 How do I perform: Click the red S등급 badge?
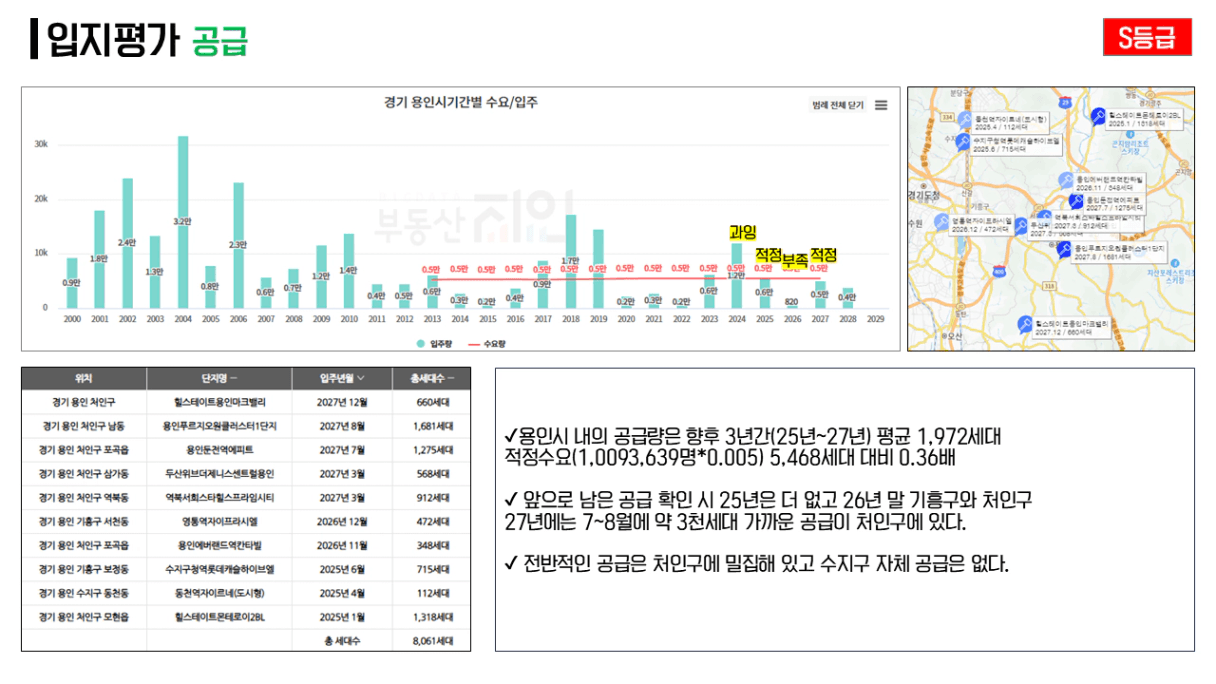[1147, 38]
